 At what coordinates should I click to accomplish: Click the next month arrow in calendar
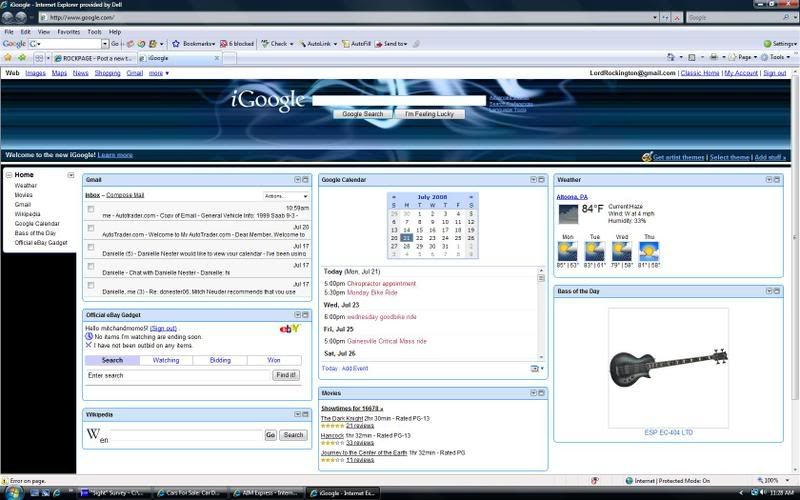click(x=471, y=197)
